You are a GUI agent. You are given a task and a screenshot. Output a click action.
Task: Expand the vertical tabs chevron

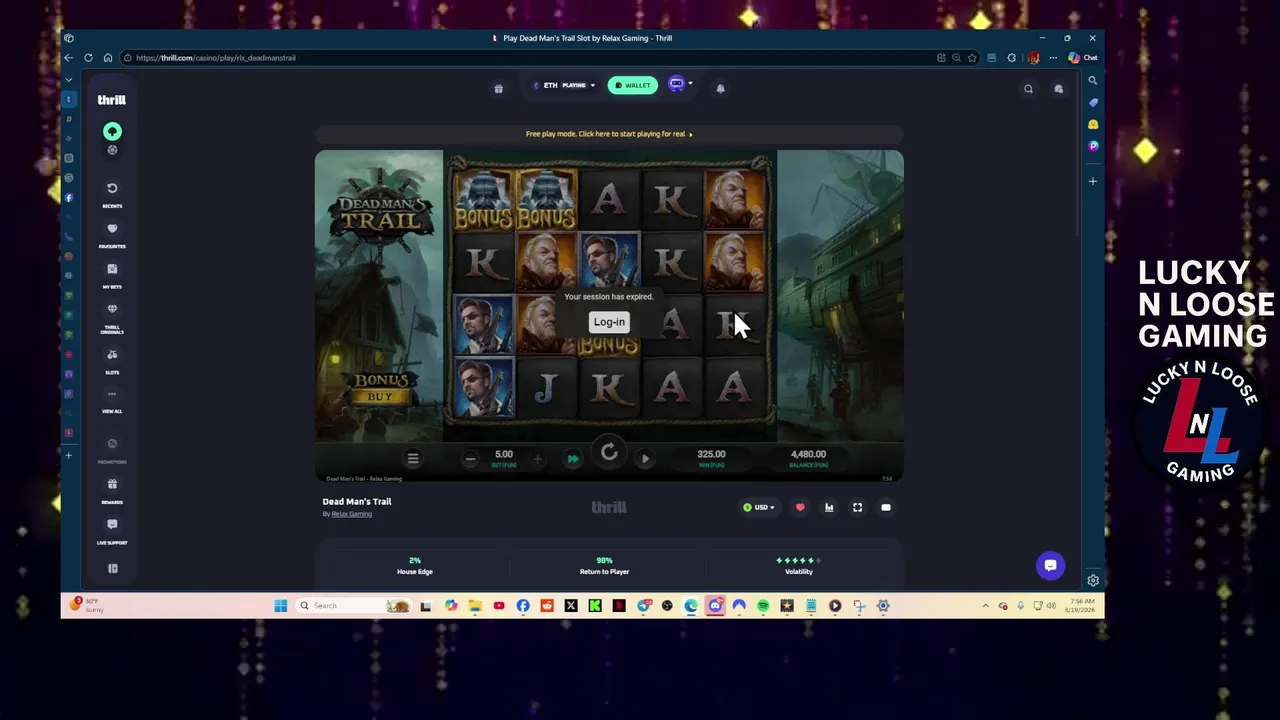click(x=69, y=80)
